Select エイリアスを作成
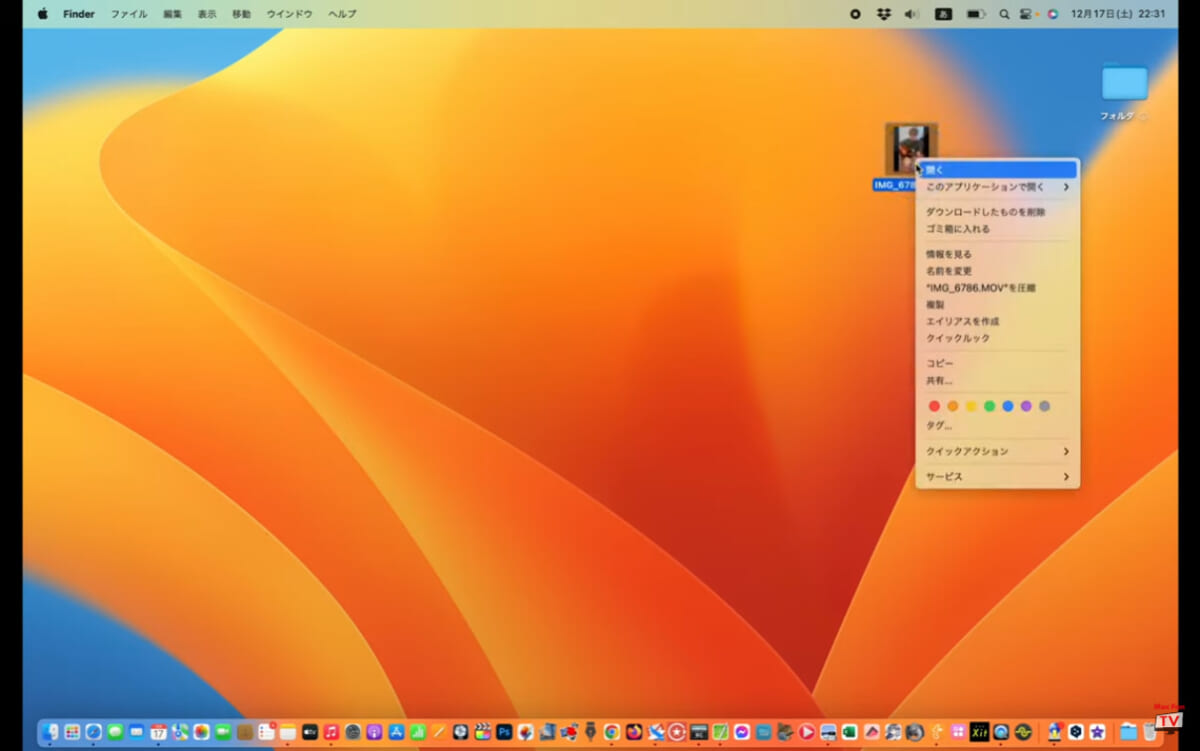The width and height of the screenshot is (1200, 751). pos(997,321)
